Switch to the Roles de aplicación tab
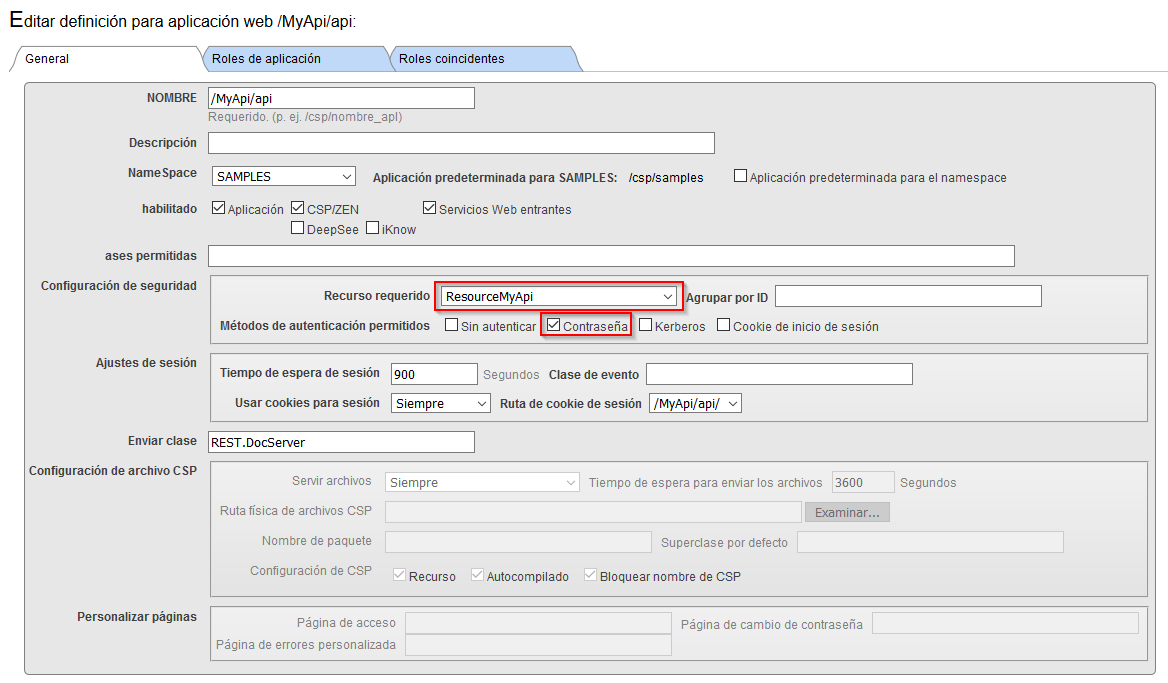 [266, 59]
